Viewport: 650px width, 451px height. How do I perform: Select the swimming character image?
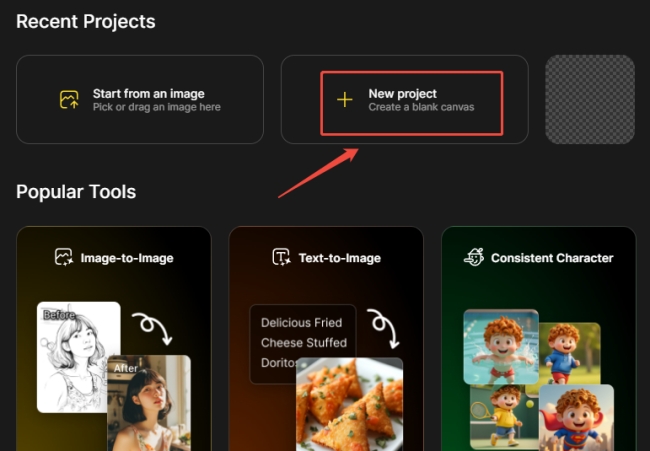500,345
